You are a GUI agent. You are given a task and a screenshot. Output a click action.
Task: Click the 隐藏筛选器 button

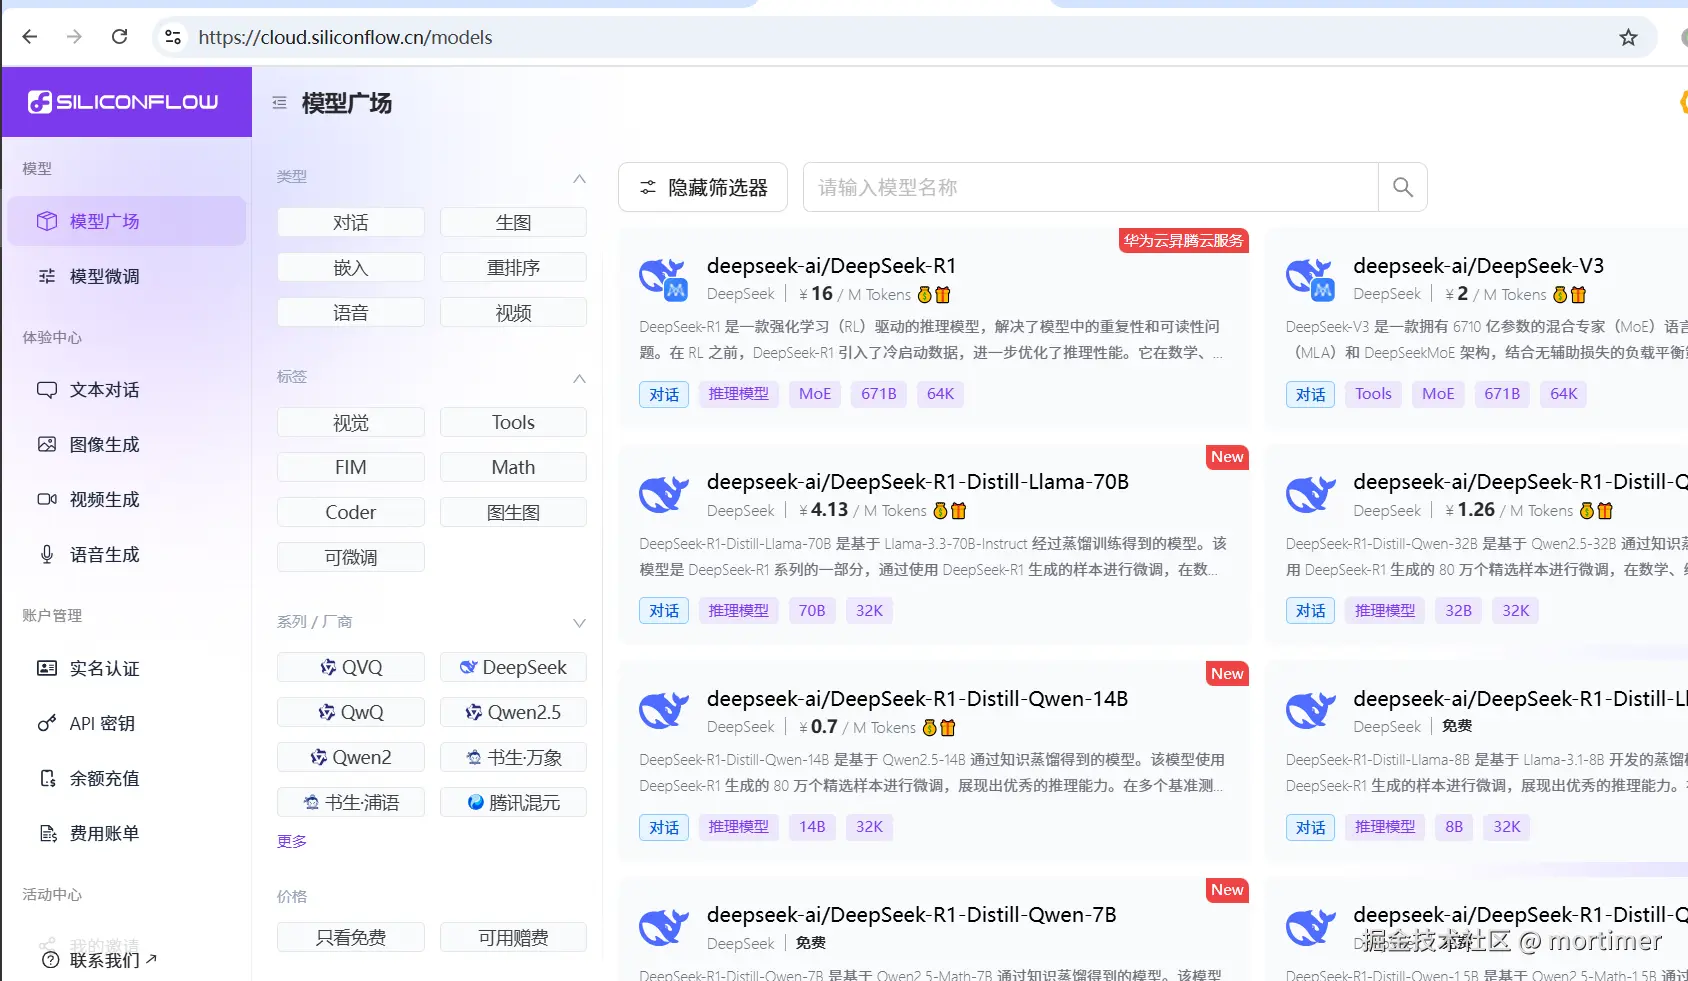pyautogui.click(x=703, y=187)
